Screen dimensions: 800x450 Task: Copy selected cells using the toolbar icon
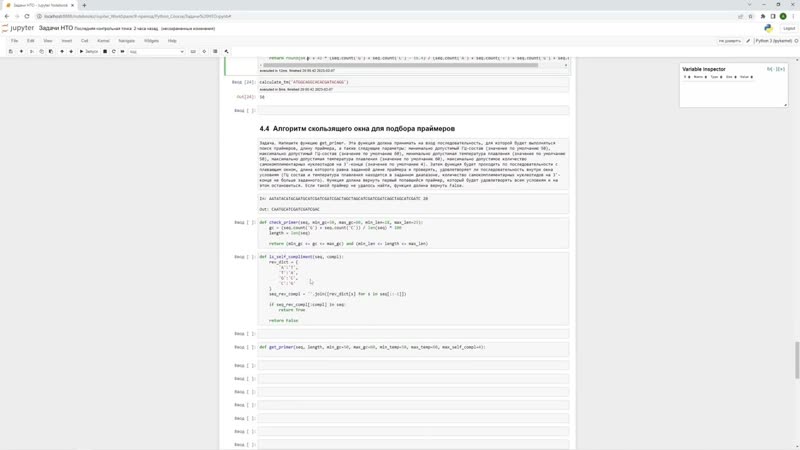click(41, 52)
